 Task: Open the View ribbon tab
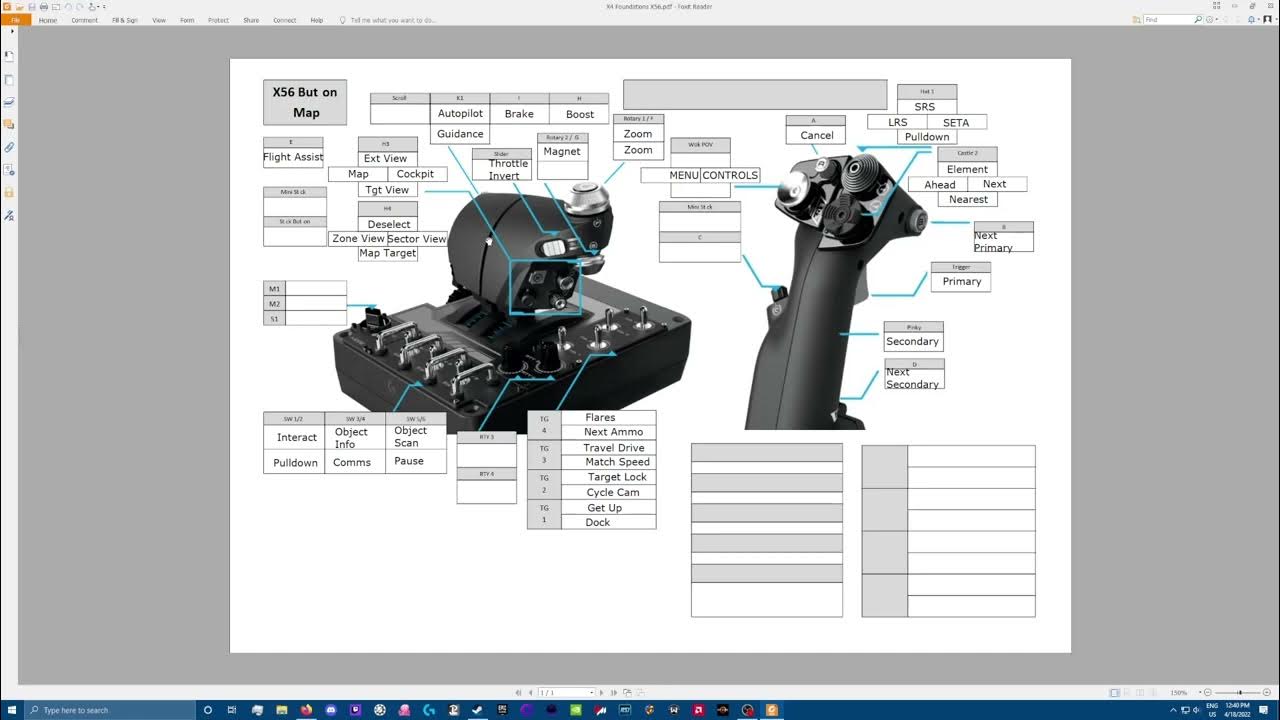coord(159,20)
